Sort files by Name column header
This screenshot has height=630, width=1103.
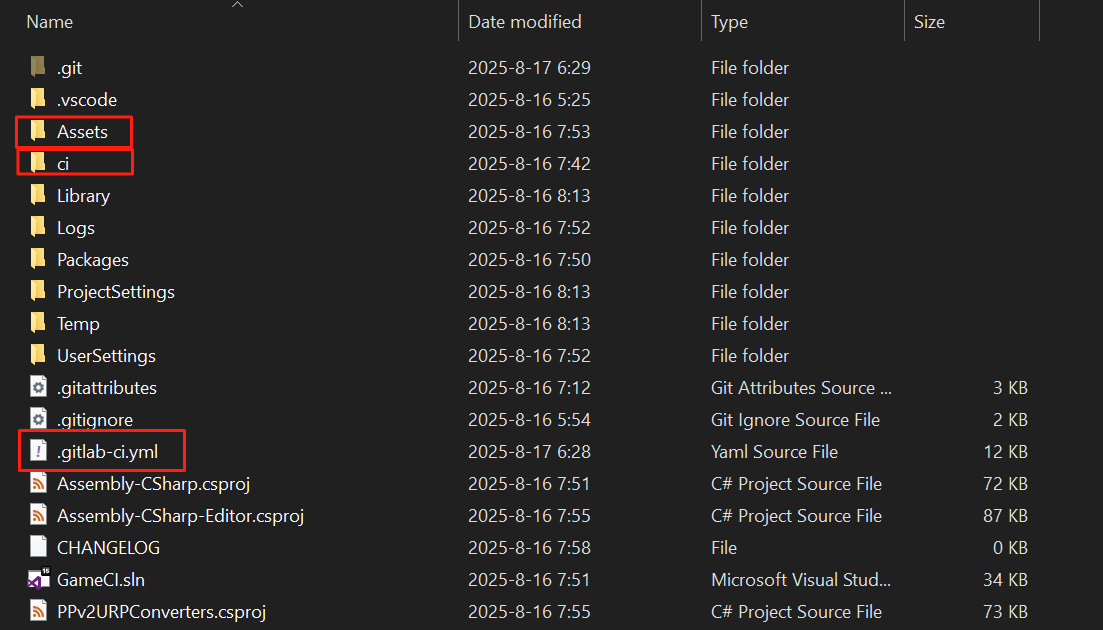click(49, 21)
